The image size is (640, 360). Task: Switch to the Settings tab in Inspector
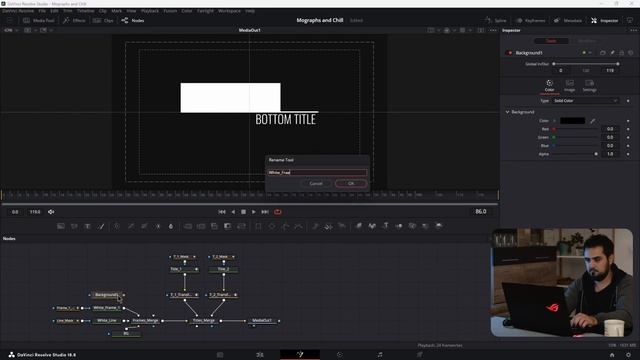pyautogui.click(x=589, y=86)
